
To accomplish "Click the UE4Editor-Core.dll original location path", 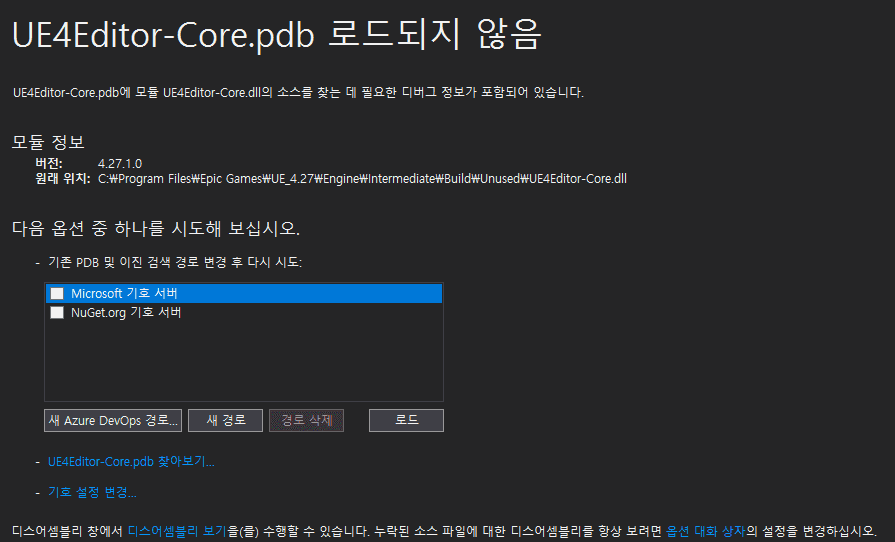I will tap(362, 179).
